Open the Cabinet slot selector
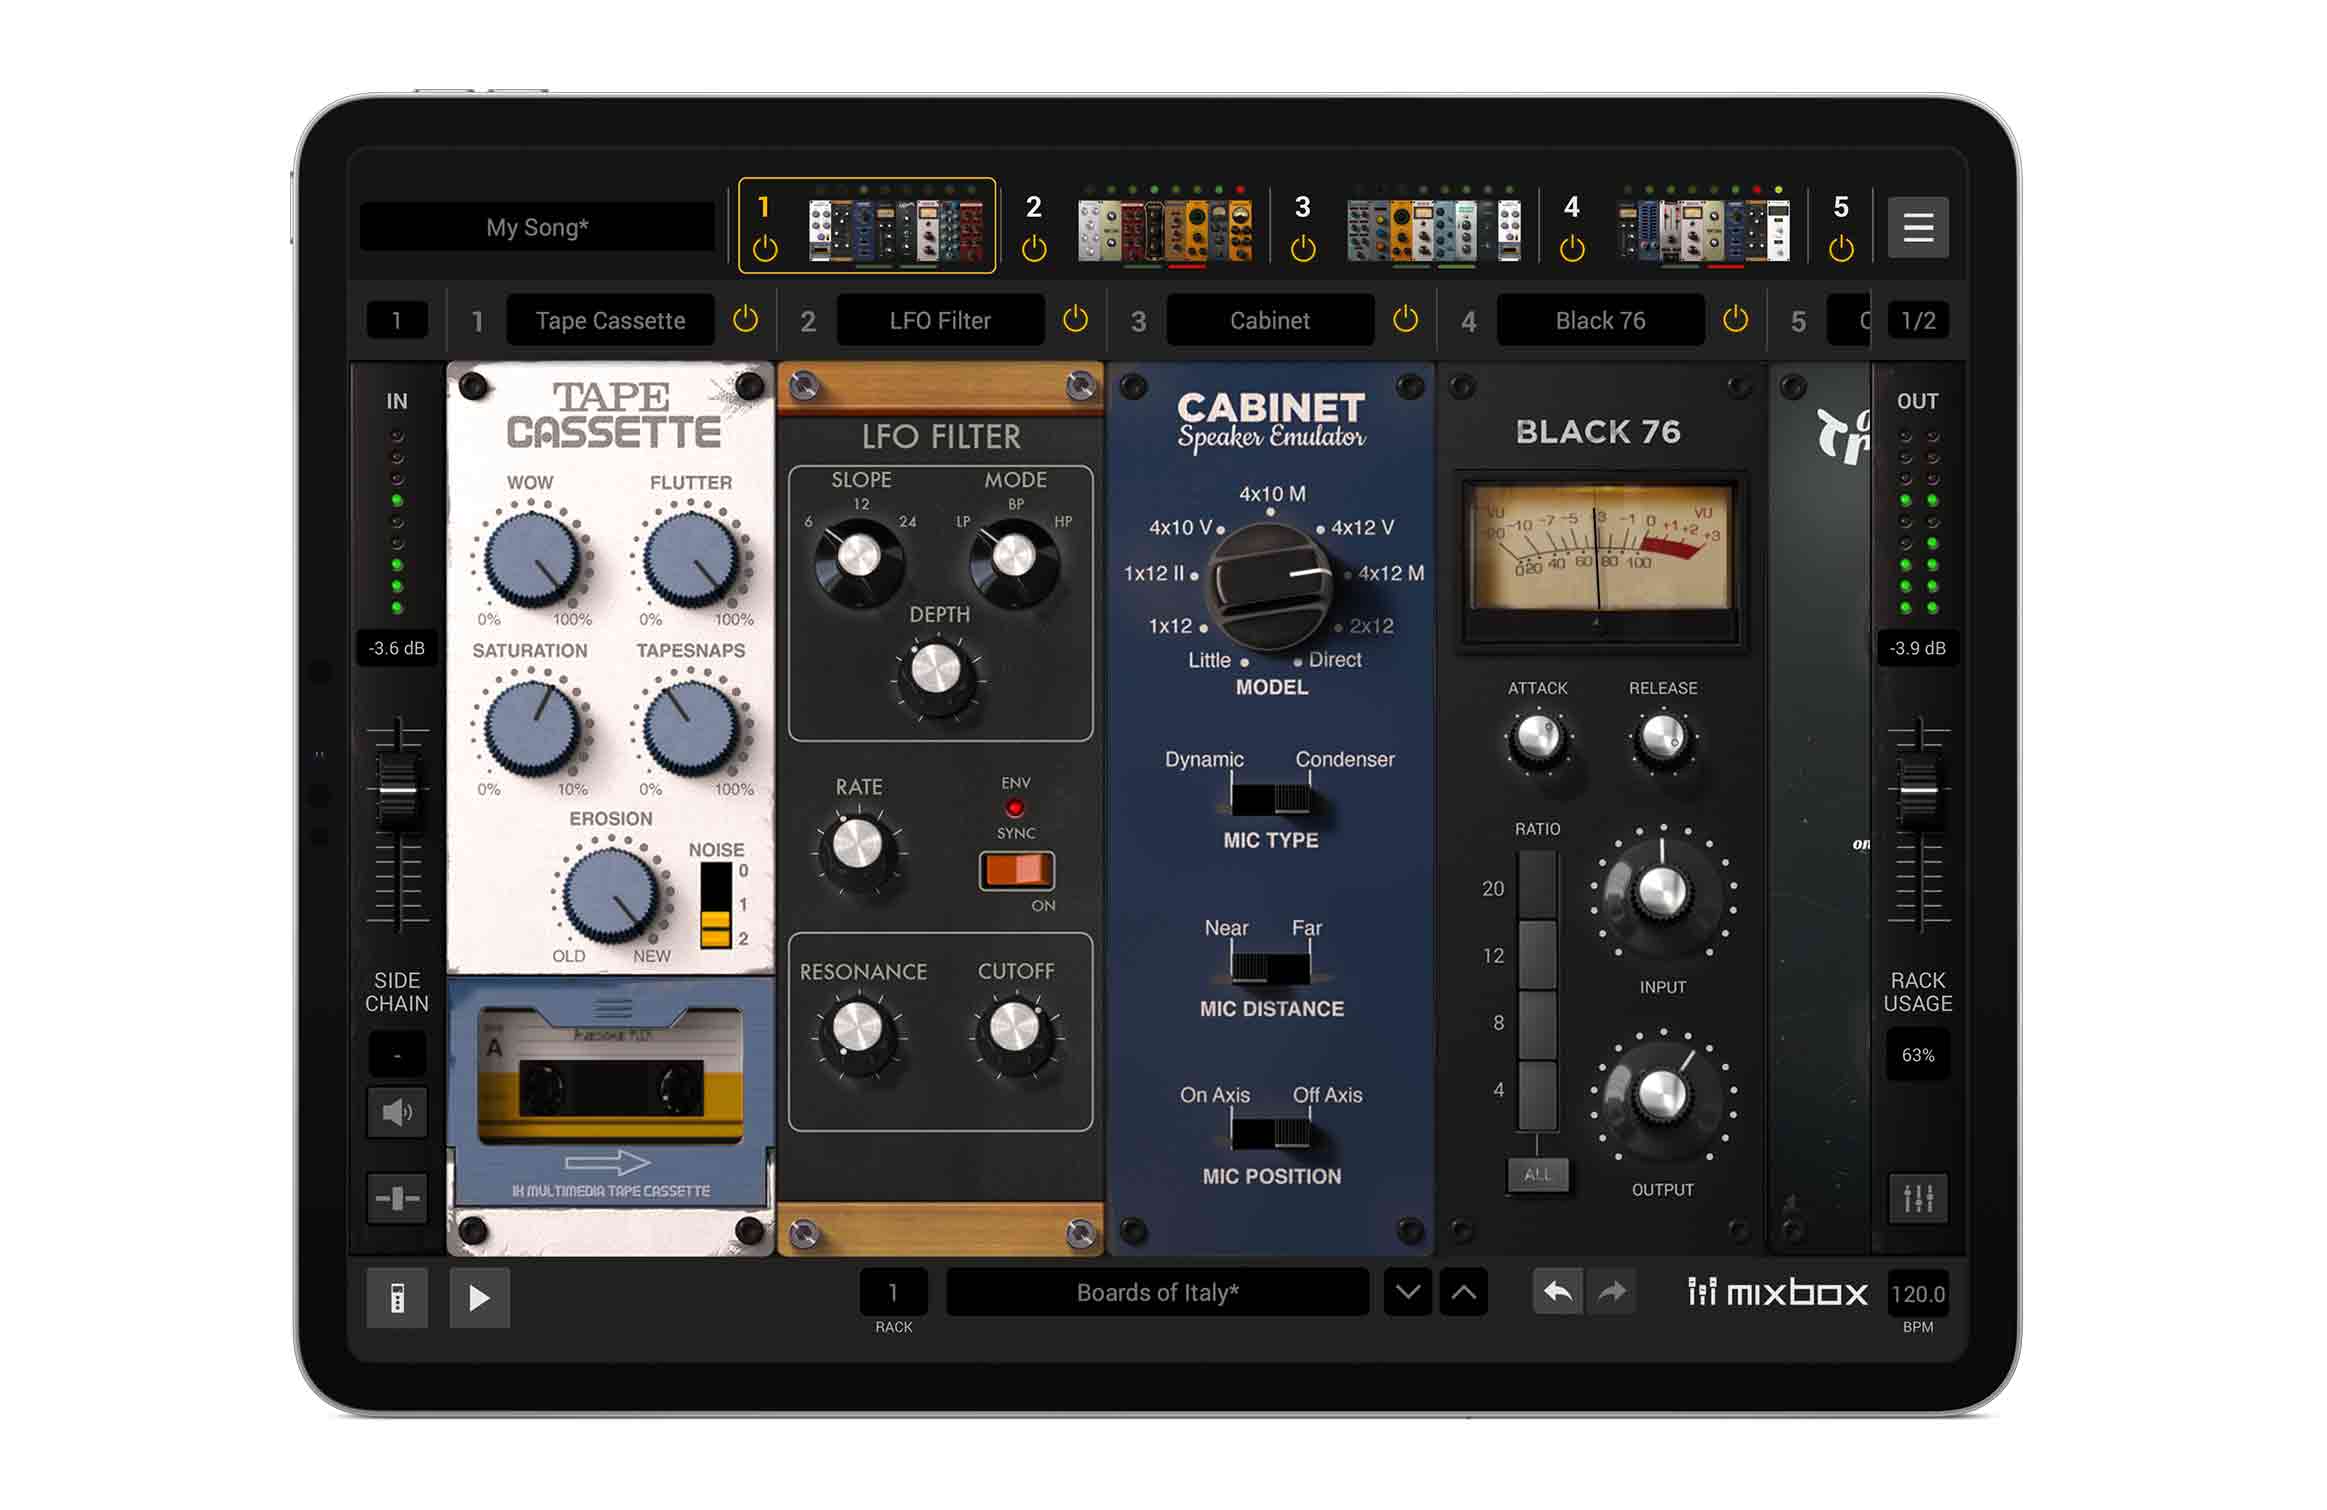2327x1510 pixels. tap(1270, 320)
